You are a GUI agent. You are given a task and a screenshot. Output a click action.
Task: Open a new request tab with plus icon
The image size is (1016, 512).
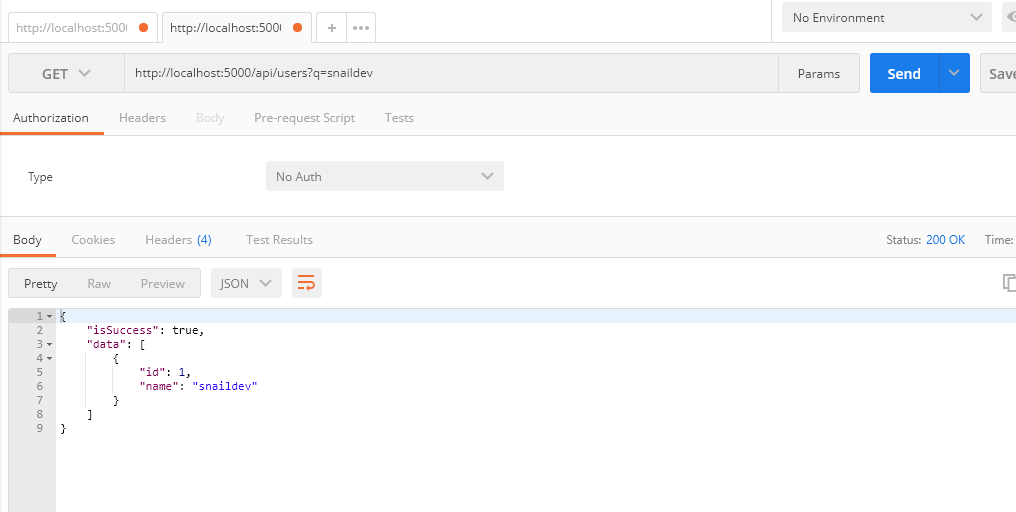(x=332, y=28)
